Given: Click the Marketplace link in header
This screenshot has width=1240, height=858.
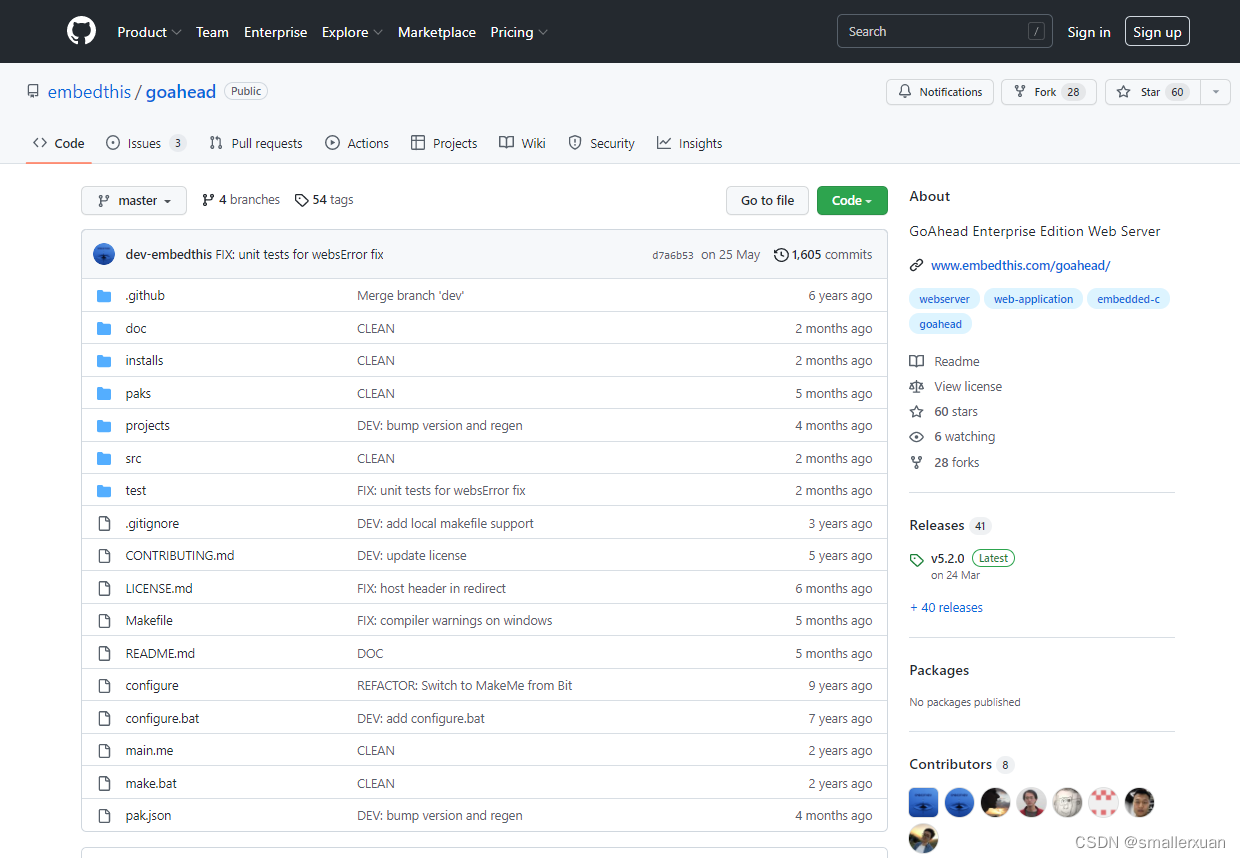Looking at the screenshot, I should [437, 32].
